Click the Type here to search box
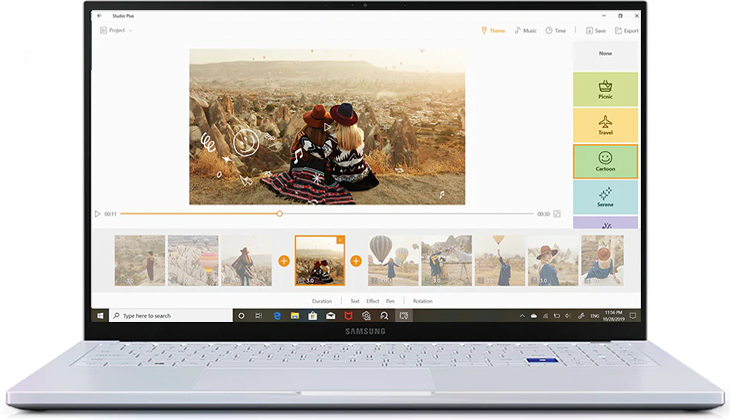 tap(171, 316)
